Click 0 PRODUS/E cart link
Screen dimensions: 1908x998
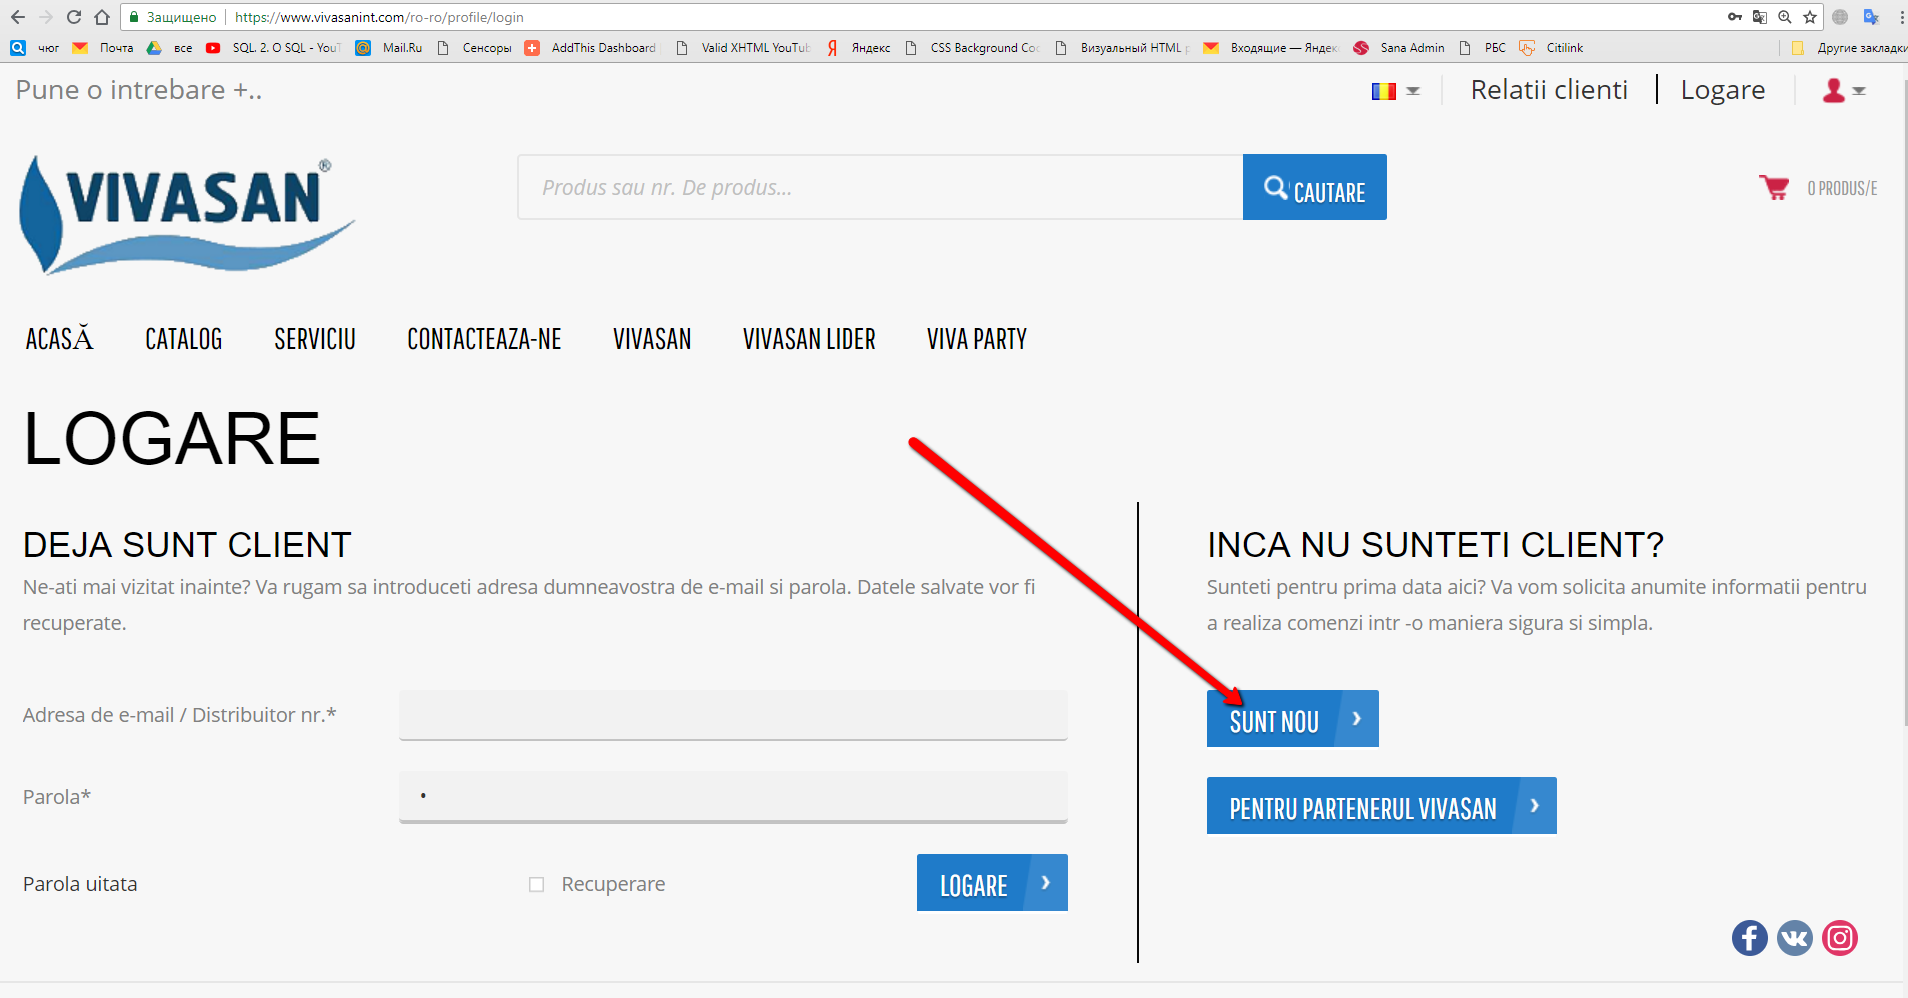coord(1842,188)
